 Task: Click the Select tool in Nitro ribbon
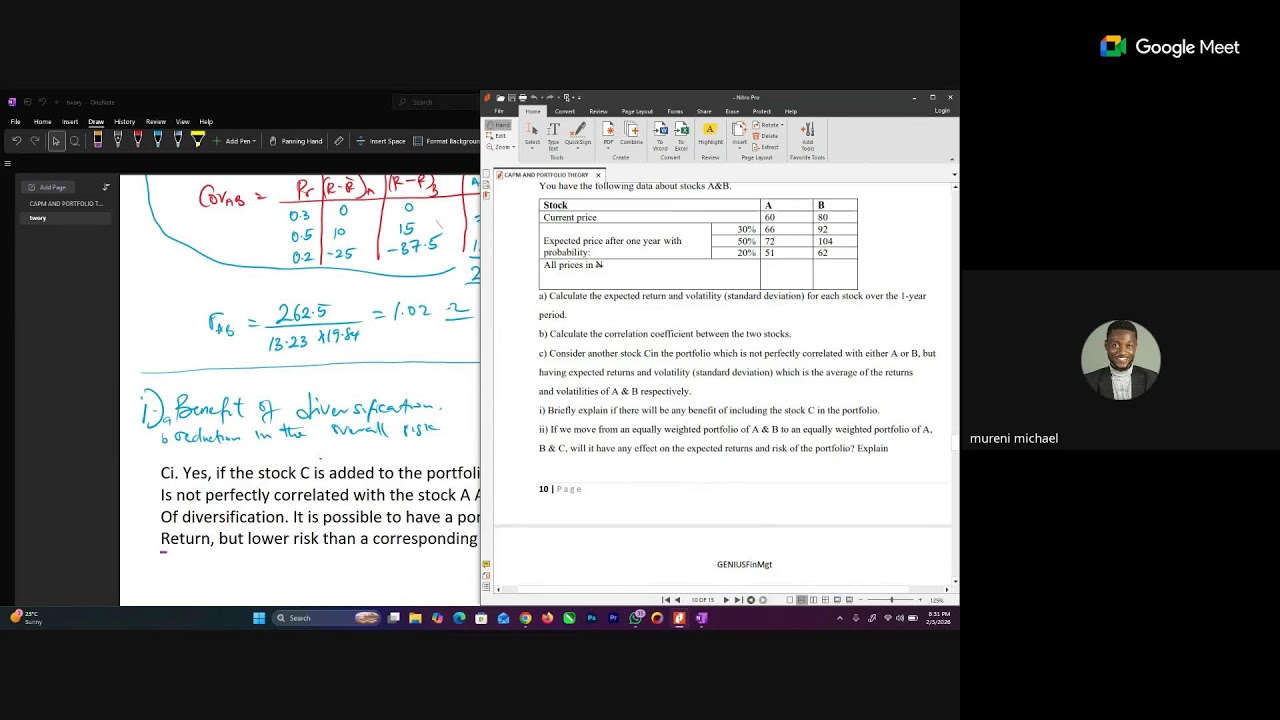coord(532,134)
